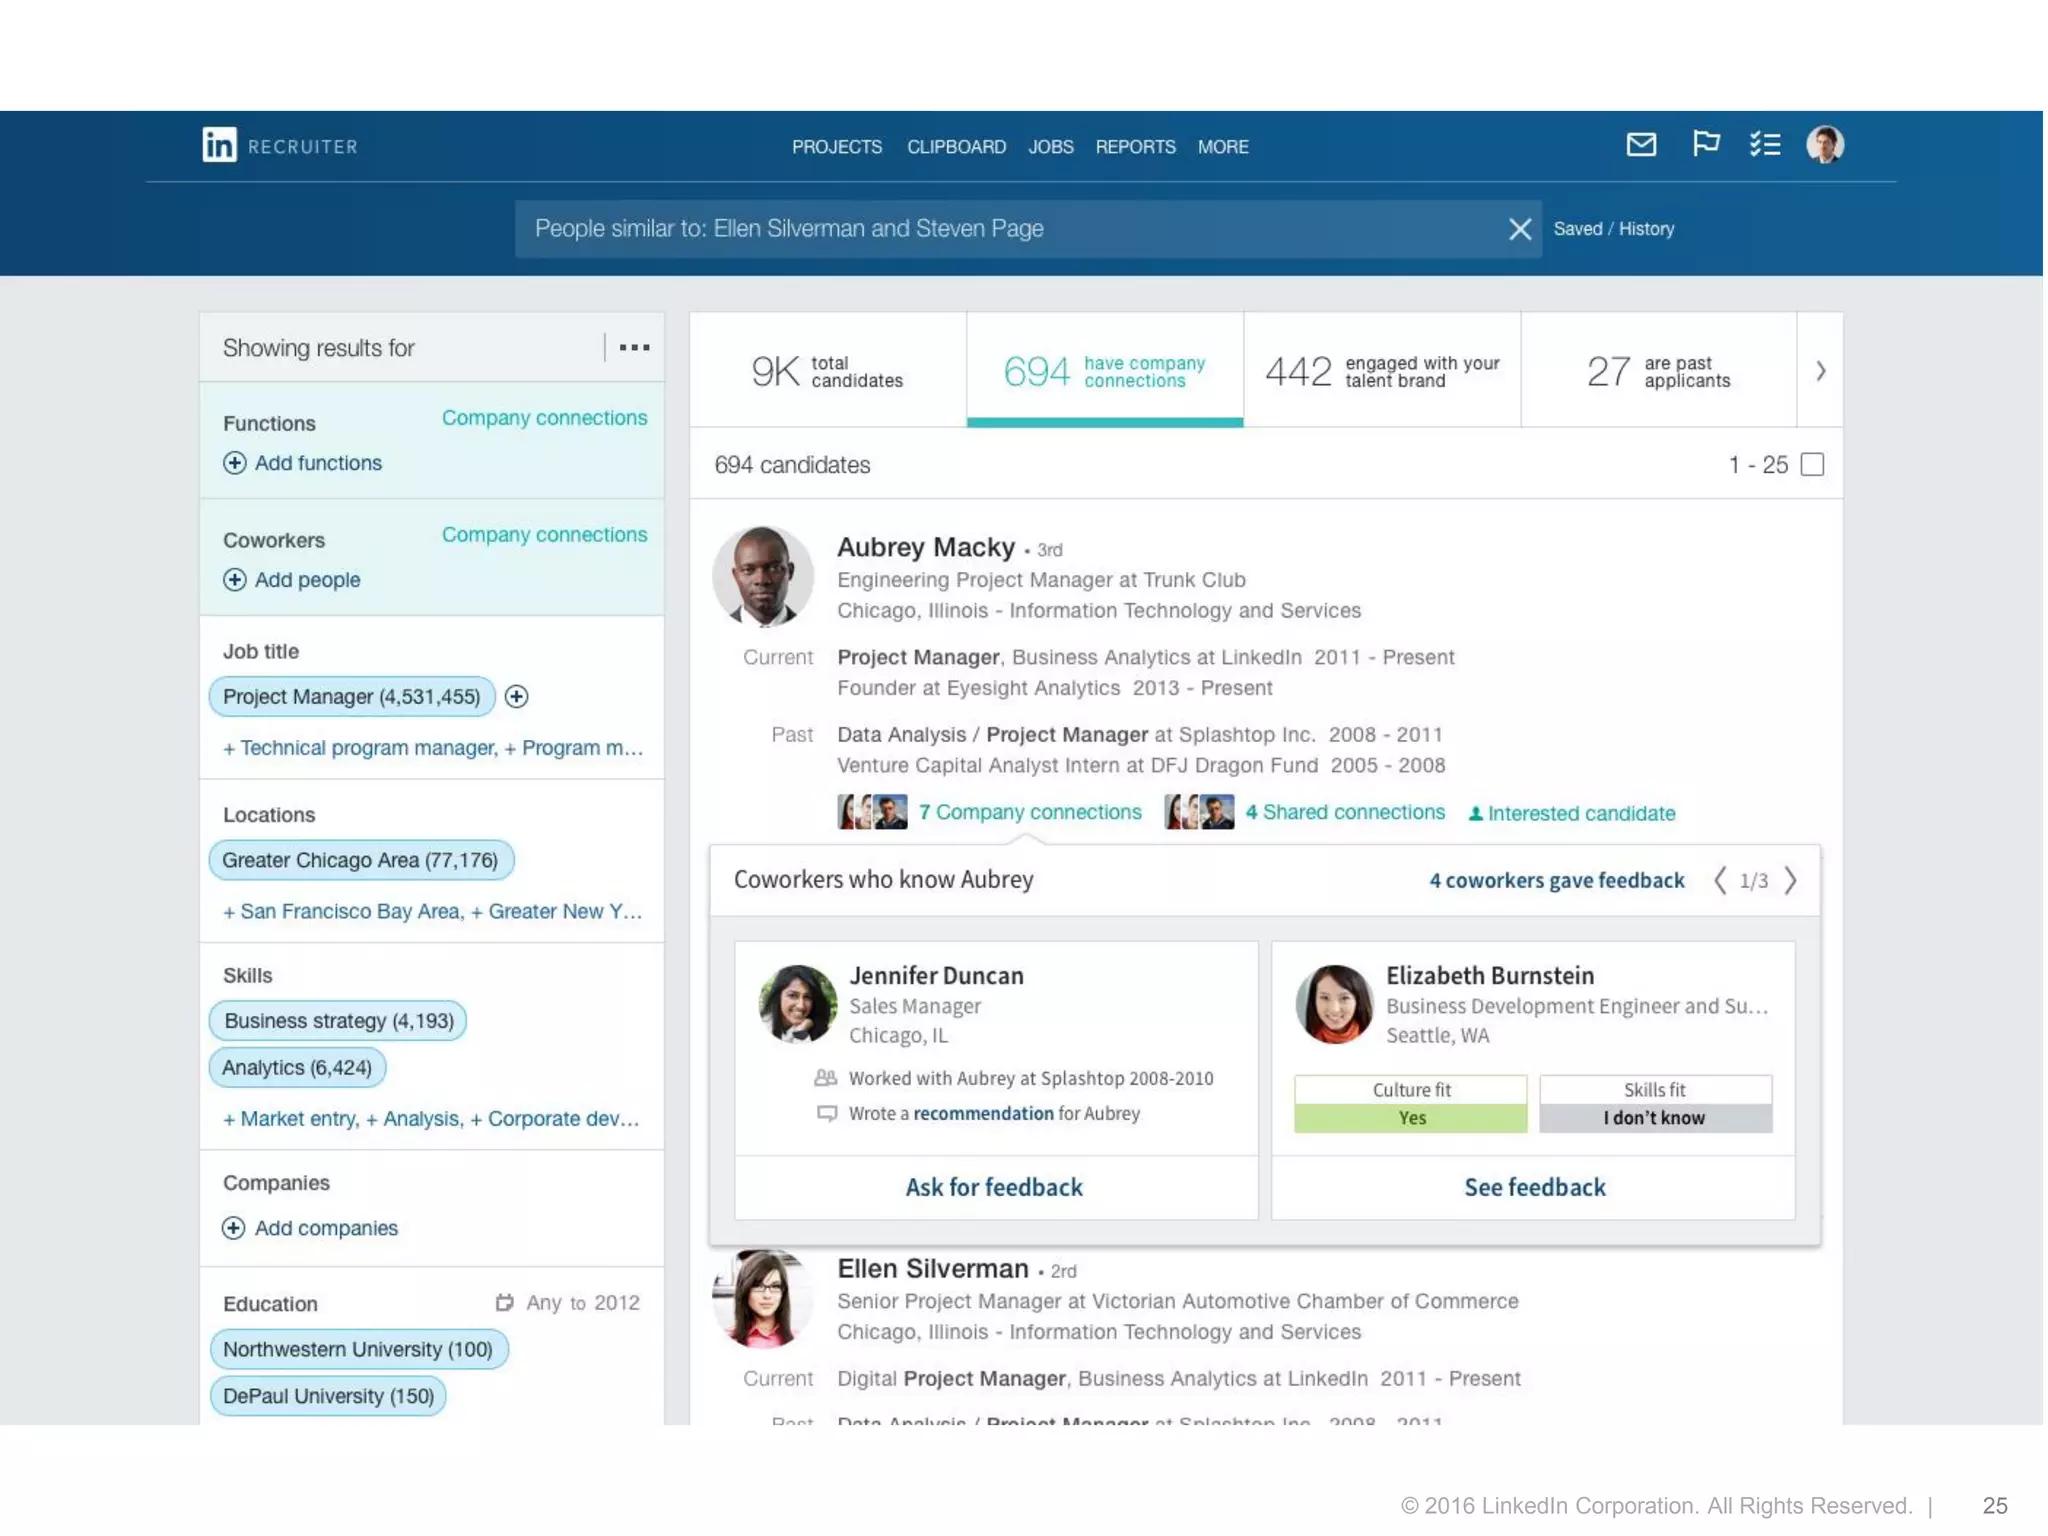Go to next coworker page
The width and height of the screenshot is (2048, 1536).
coord(1791,880)
